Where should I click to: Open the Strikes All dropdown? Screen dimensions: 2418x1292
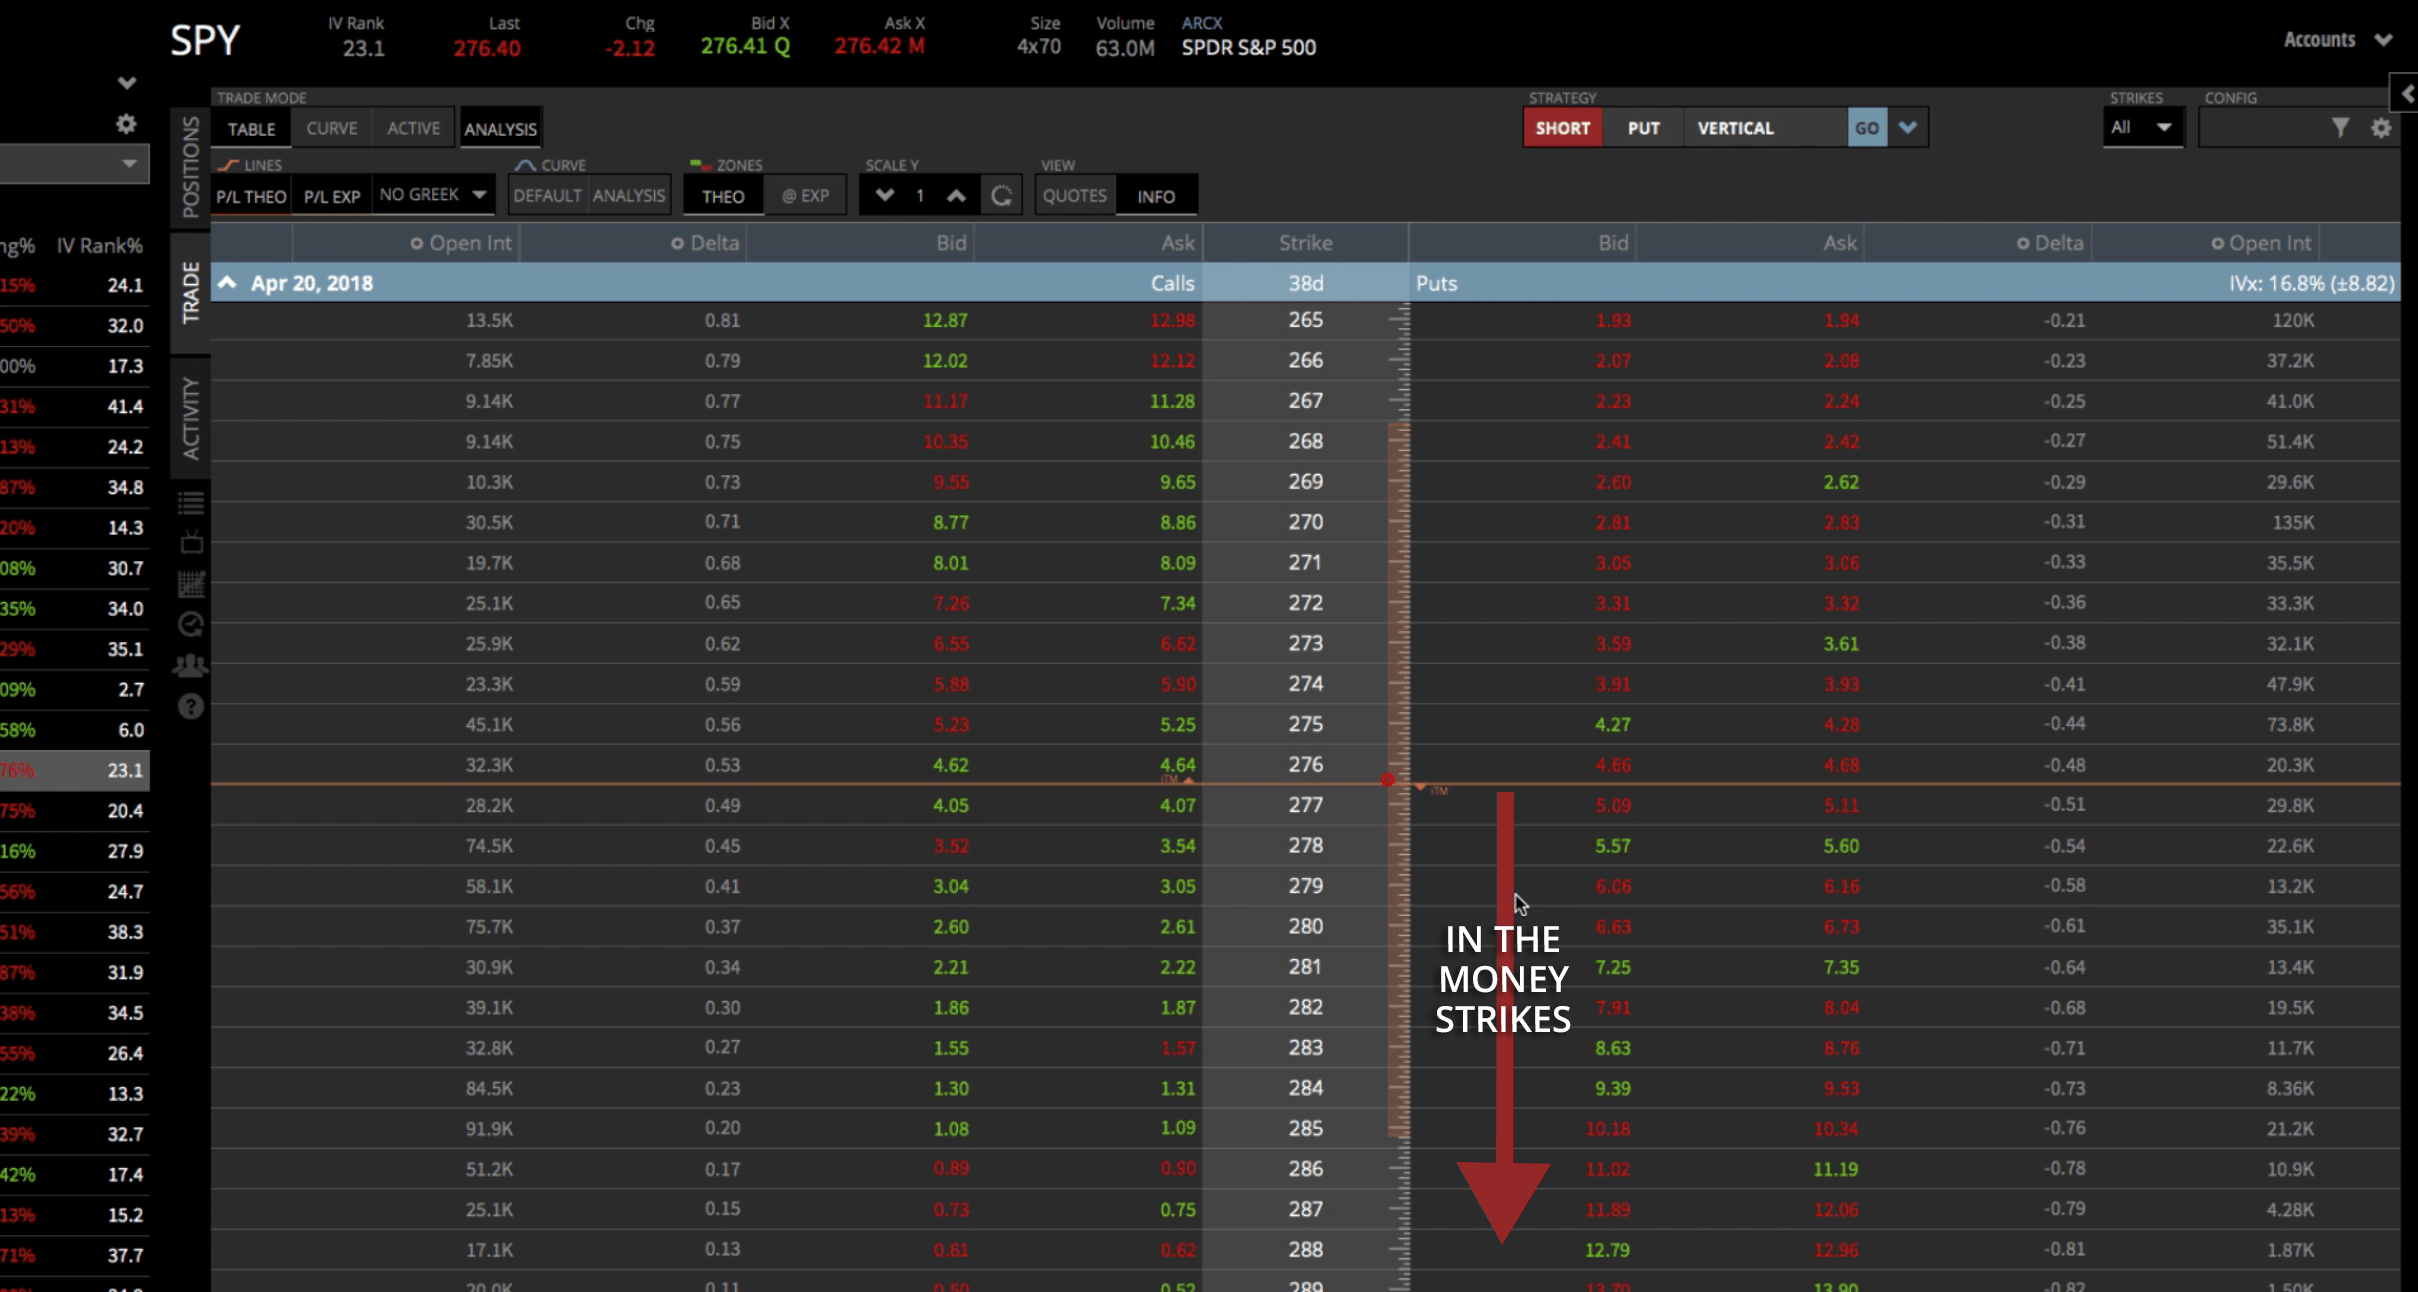(2143, 127)
